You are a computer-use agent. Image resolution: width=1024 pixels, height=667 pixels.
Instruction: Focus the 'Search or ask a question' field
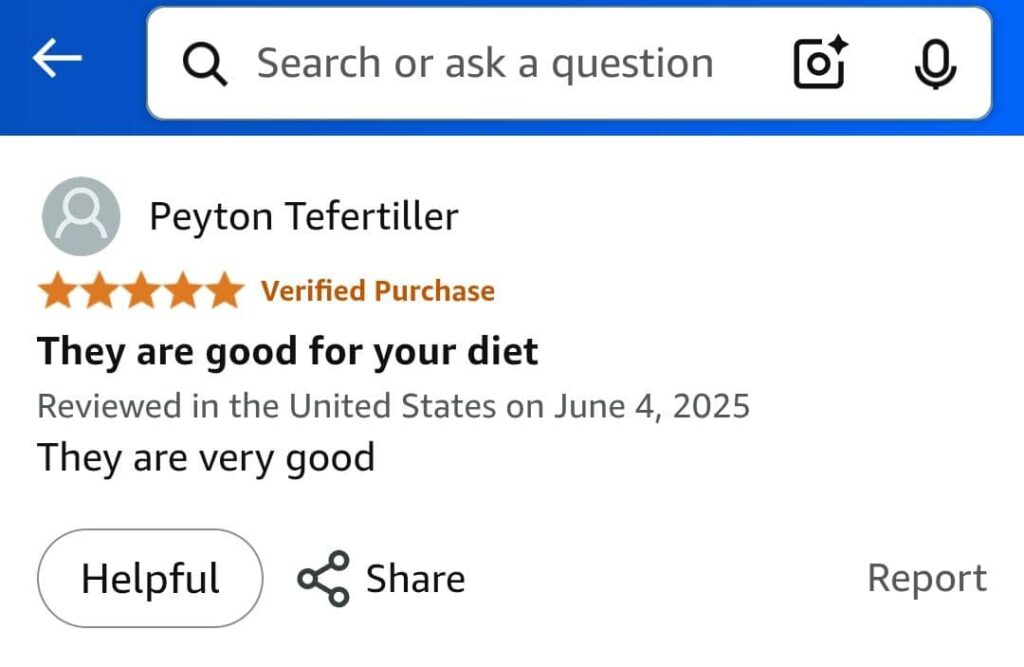click(485, 64)
